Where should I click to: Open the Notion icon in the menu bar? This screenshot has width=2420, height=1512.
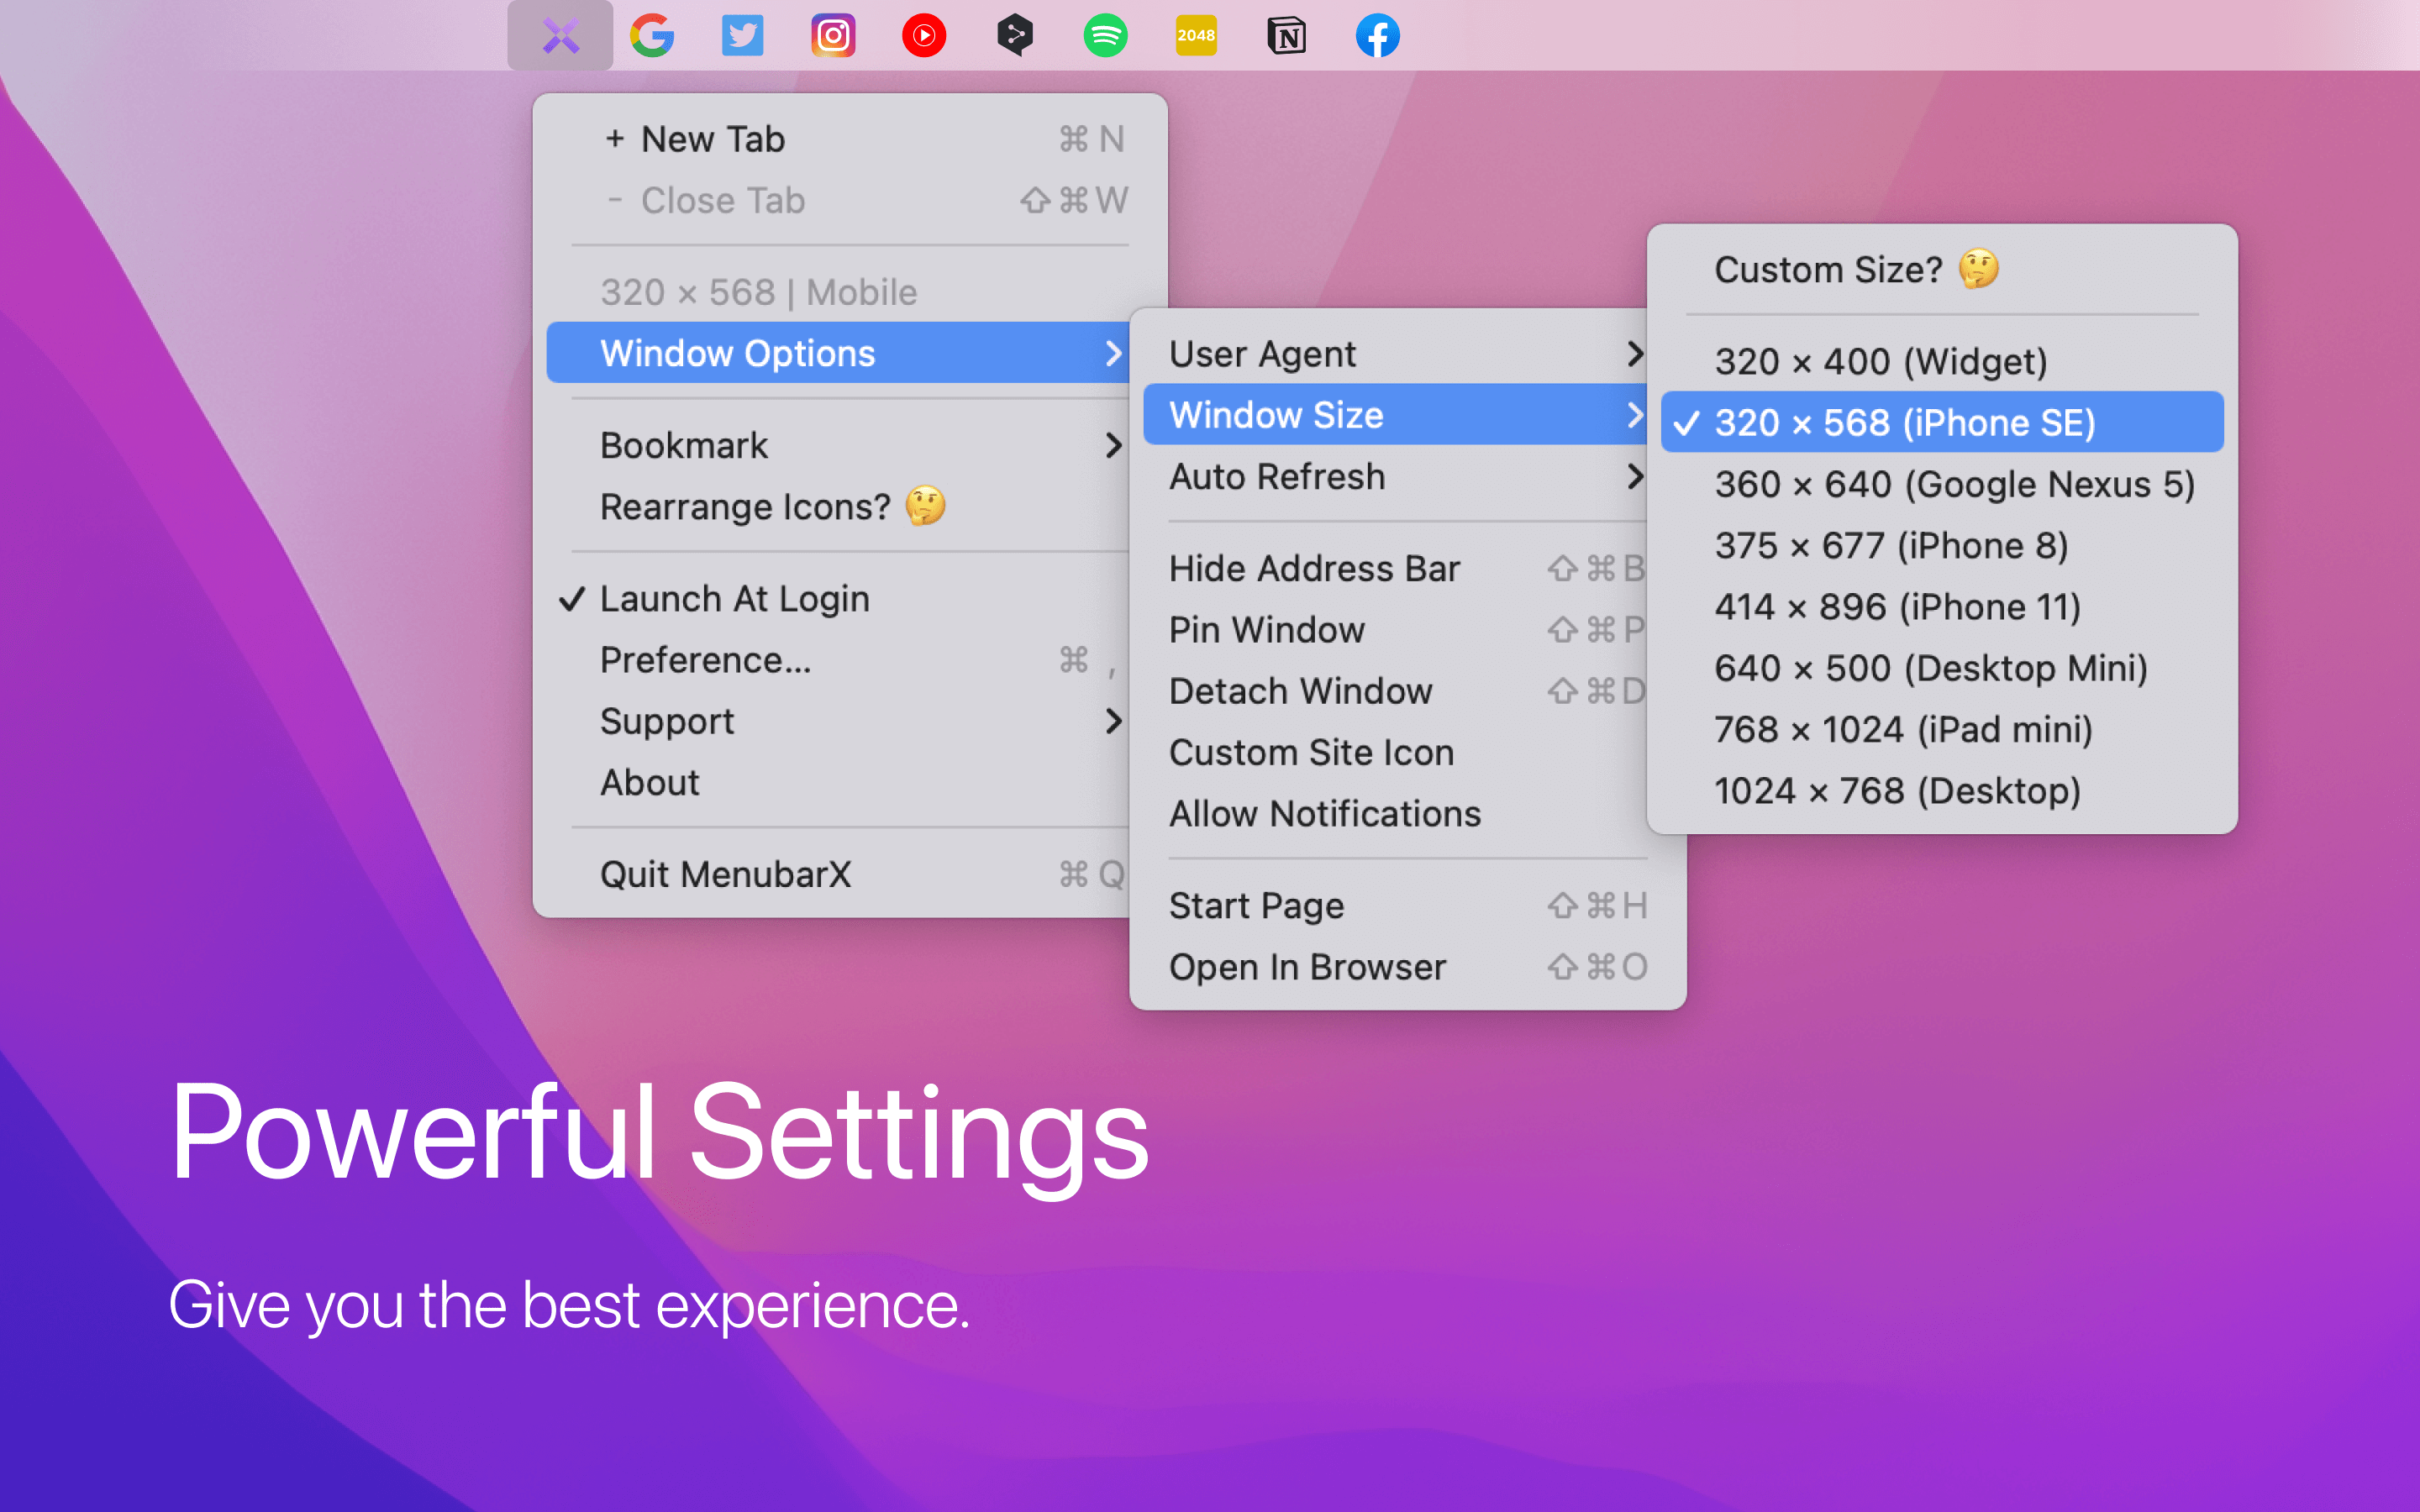pyautogui.click(x=1286, y=35)
